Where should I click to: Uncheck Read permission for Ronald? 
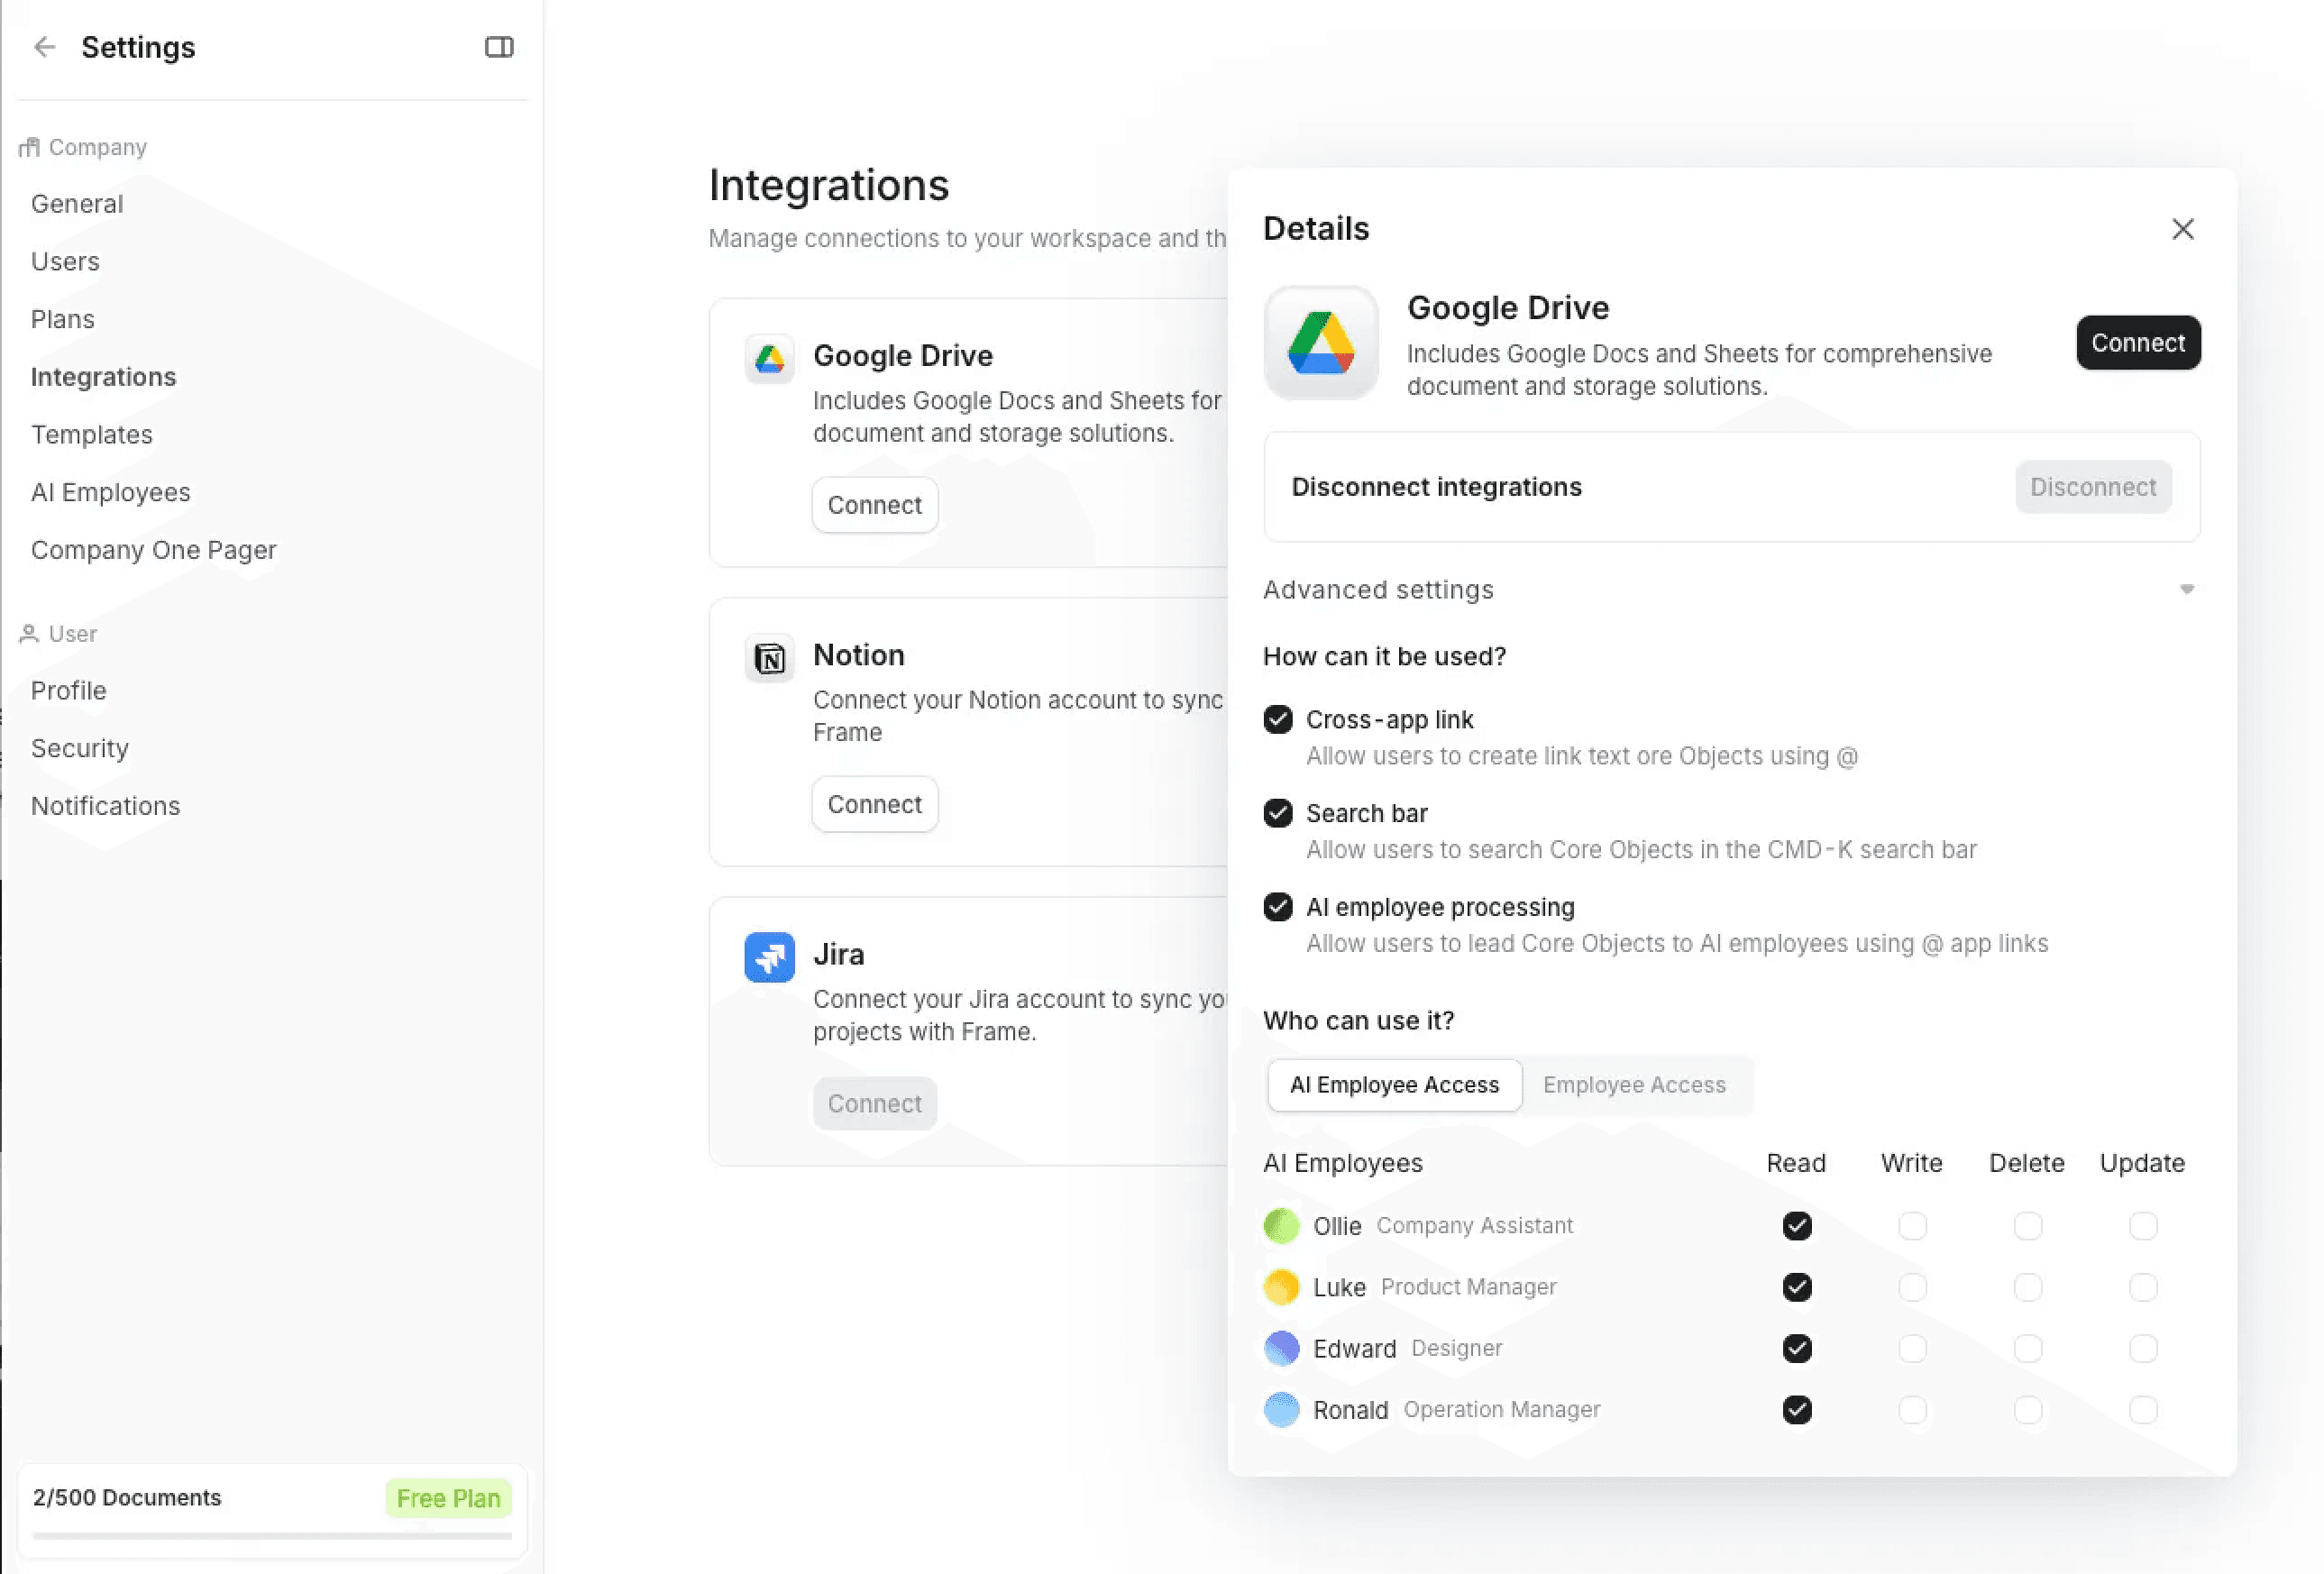pyautogui.click(x=1796, y=1409)
